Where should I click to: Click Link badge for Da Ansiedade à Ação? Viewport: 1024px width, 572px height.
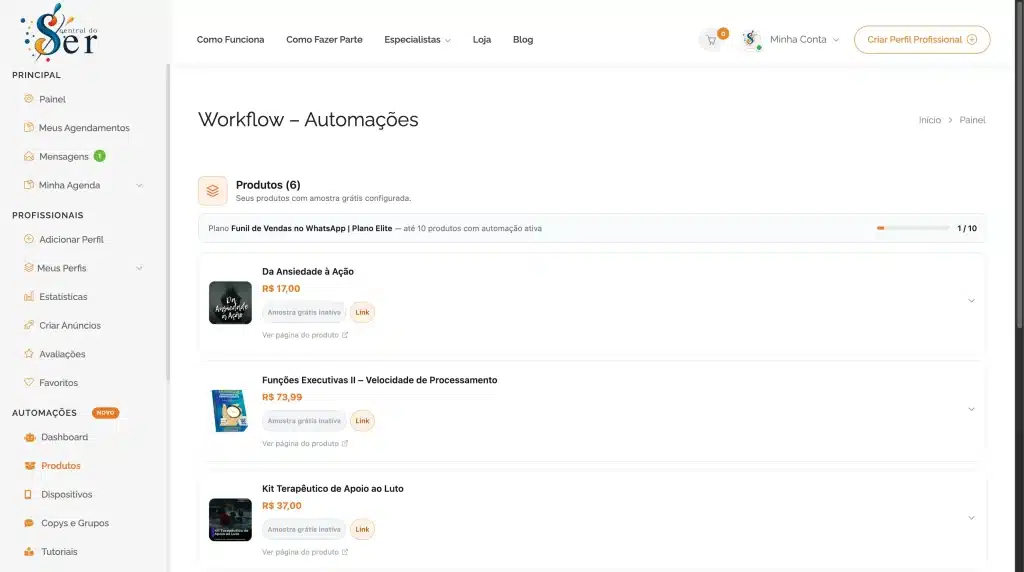point(362,312)
